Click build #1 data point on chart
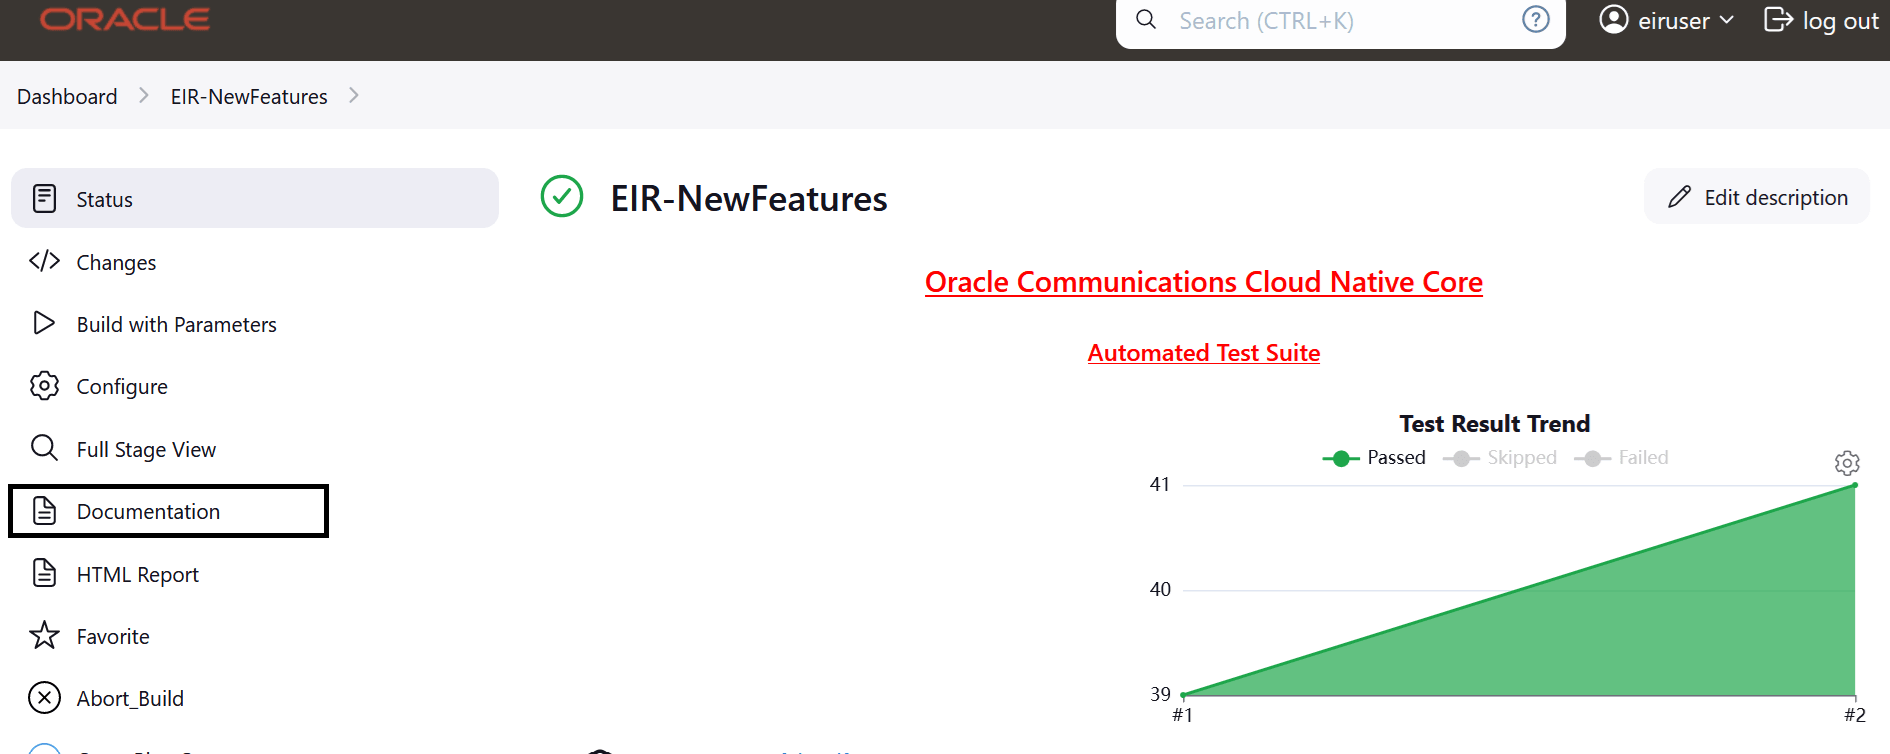Viewport: 1890px width, 754px height. click(x=1183, y=694)
